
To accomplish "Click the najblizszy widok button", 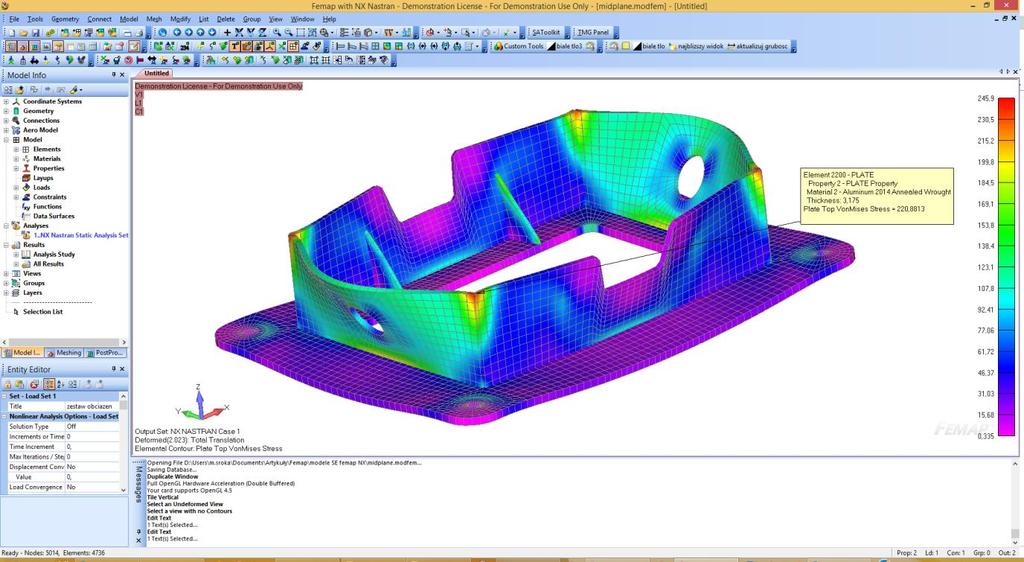I will coord(696,46).
